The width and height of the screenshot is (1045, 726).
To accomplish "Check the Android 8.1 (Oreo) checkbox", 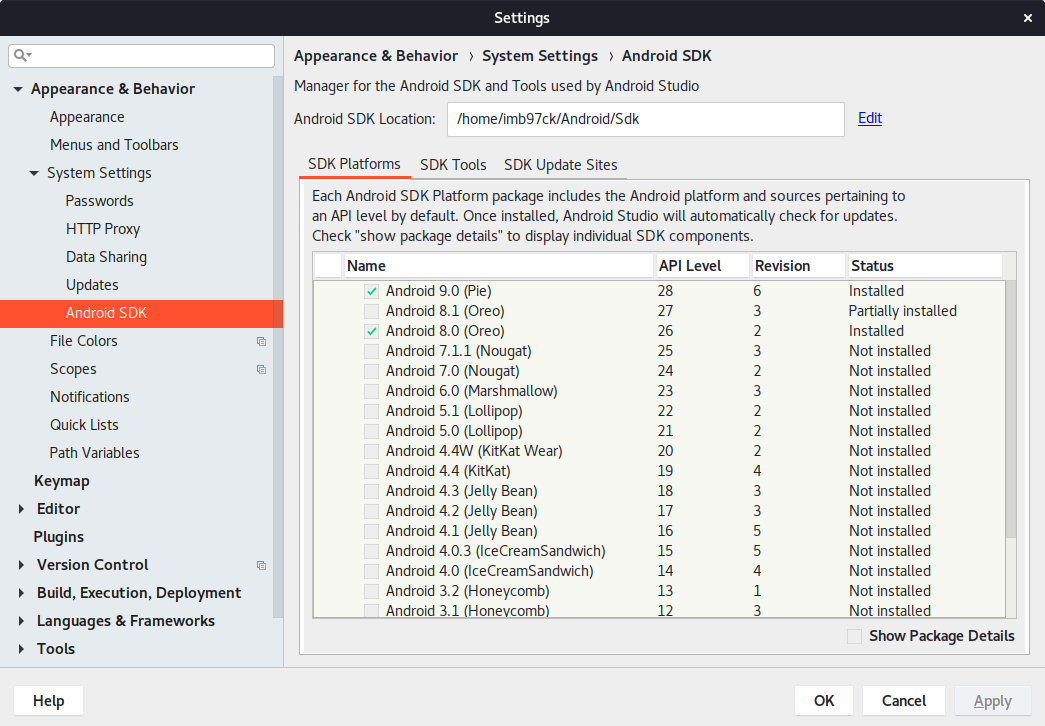I will (372, 311).
